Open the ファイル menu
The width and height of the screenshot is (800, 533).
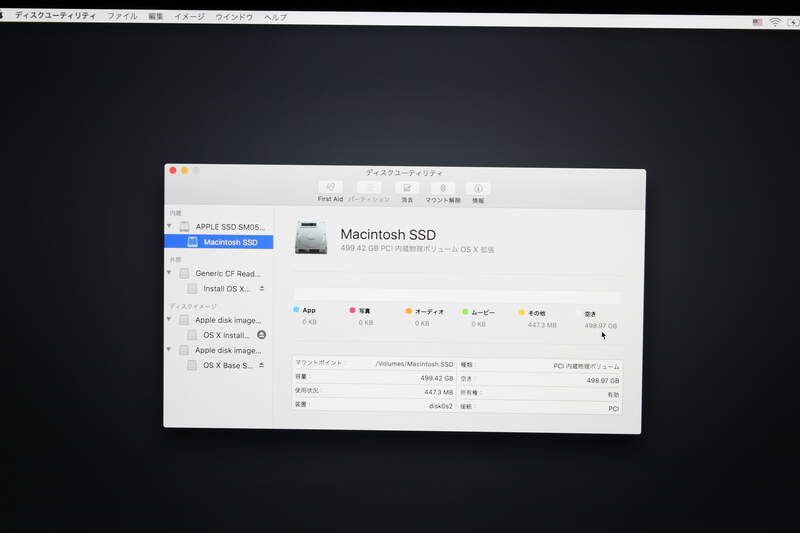pyautogui.click(x=122, y=17)
